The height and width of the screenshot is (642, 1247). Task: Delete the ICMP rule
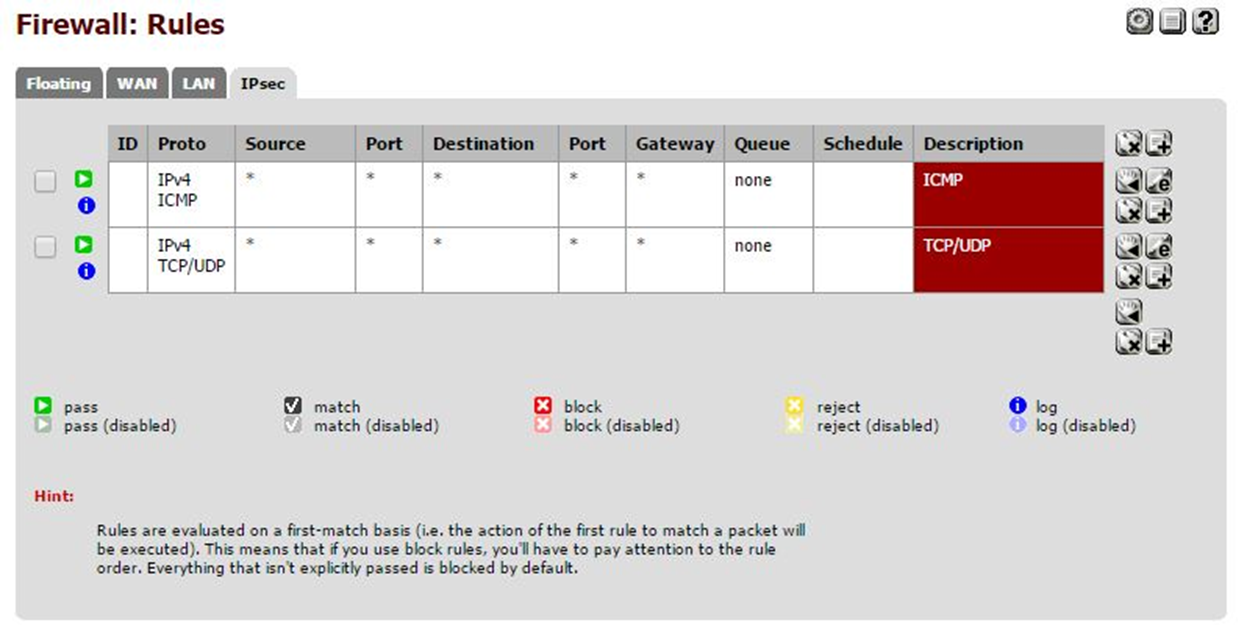(x=1129, y=210)
